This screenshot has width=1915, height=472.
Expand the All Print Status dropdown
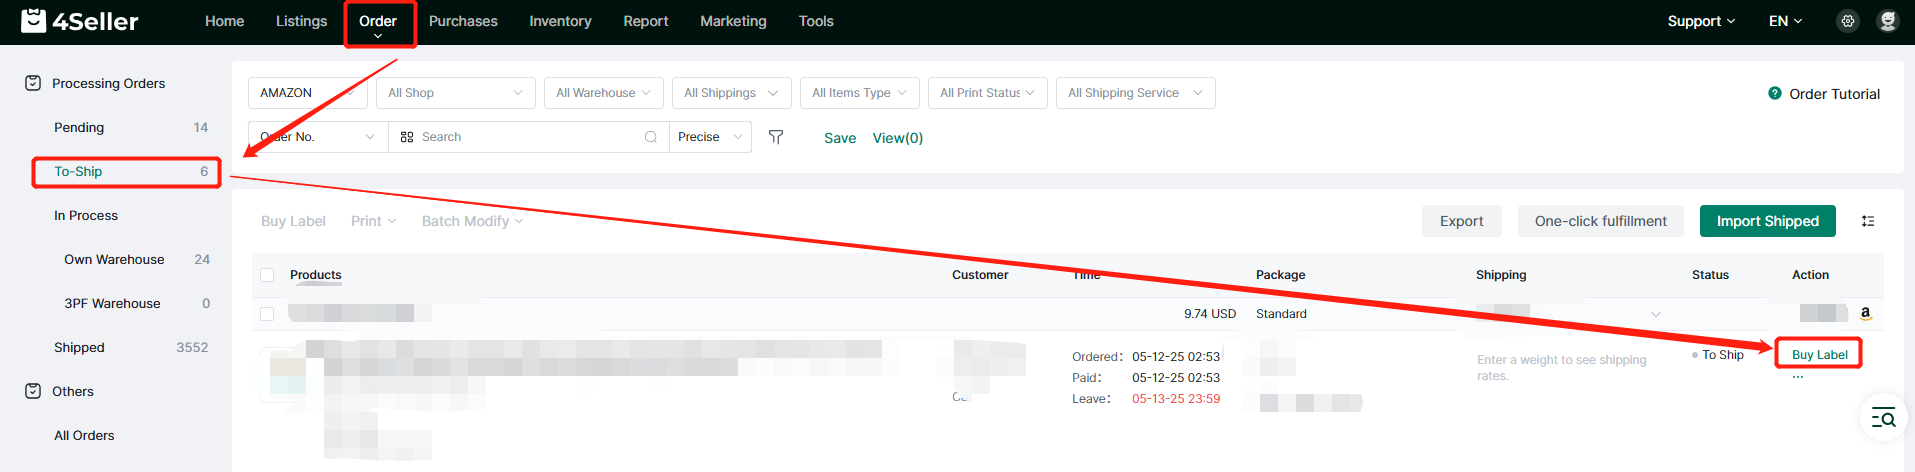point(988,93)
